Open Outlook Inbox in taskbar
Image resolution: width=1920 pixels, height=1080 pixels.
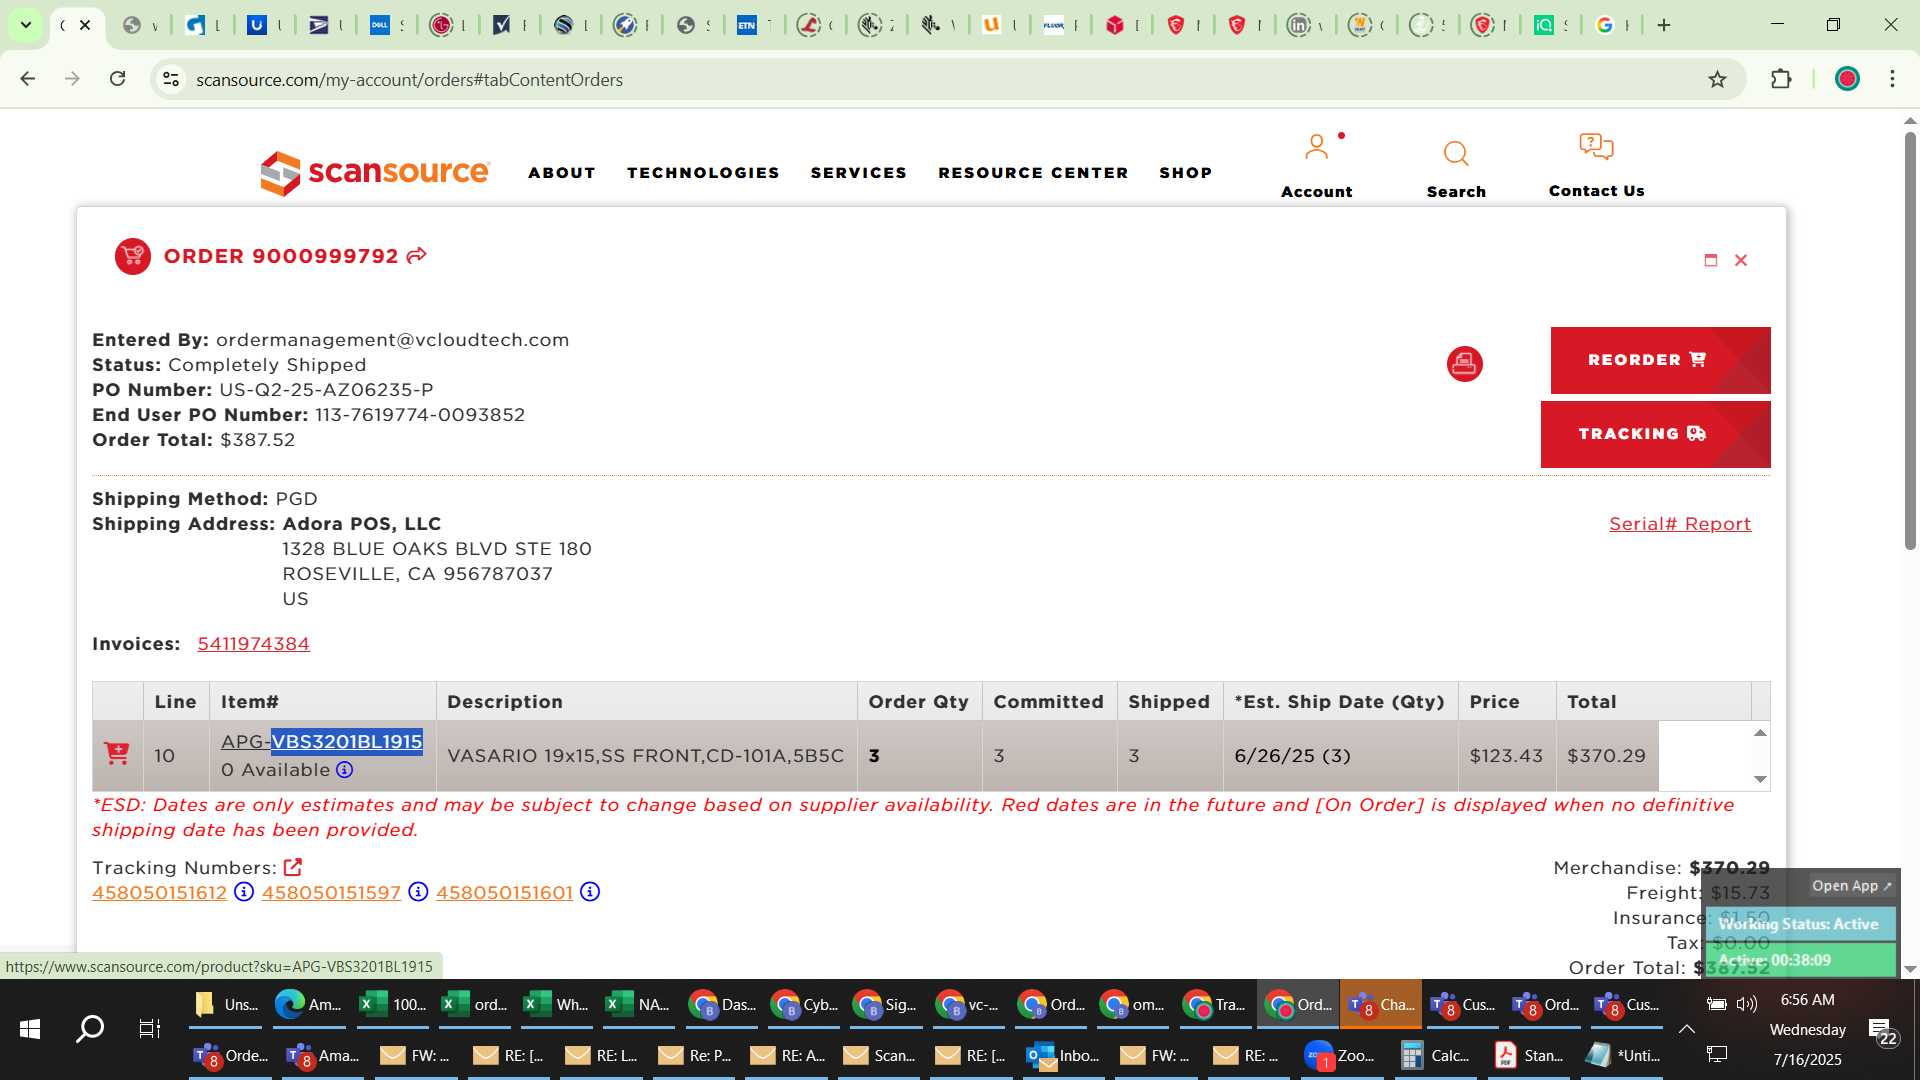click(x=1064, y=1055)
